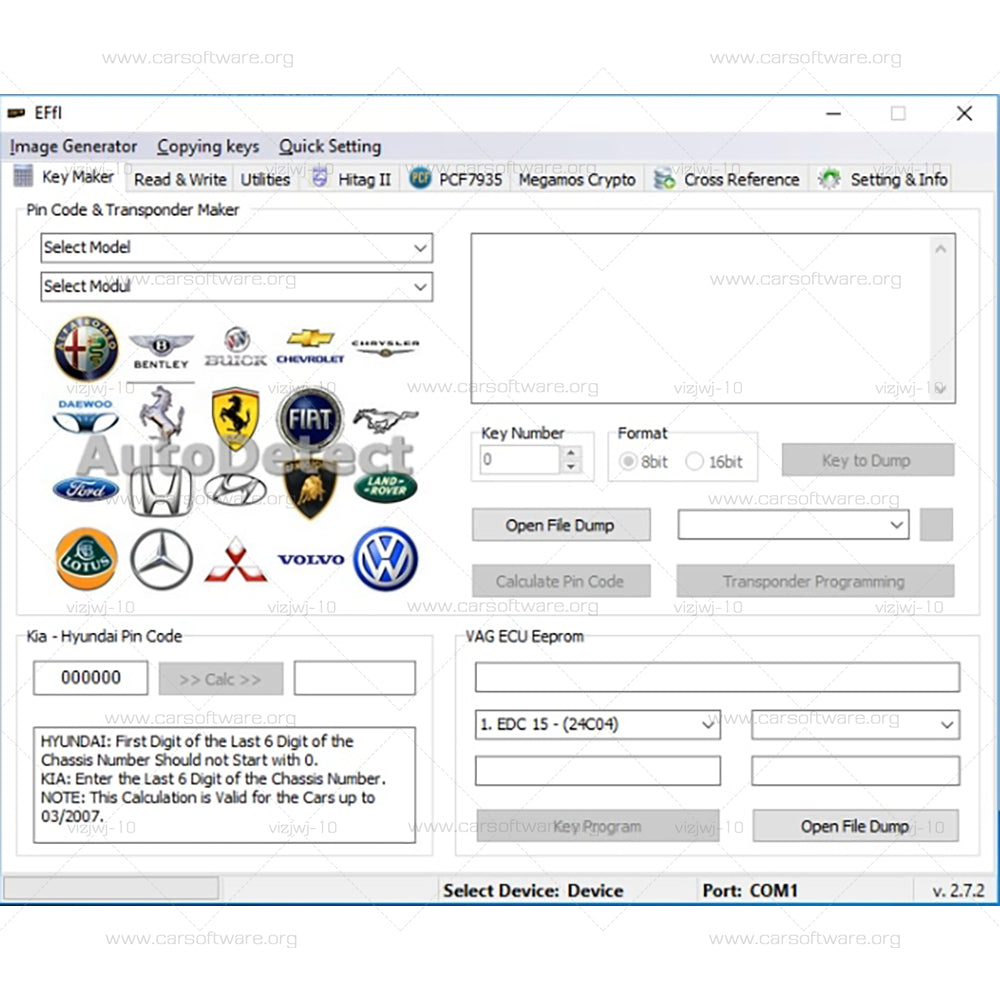
Task: Click the small gray square button
Action: point(936,524)
